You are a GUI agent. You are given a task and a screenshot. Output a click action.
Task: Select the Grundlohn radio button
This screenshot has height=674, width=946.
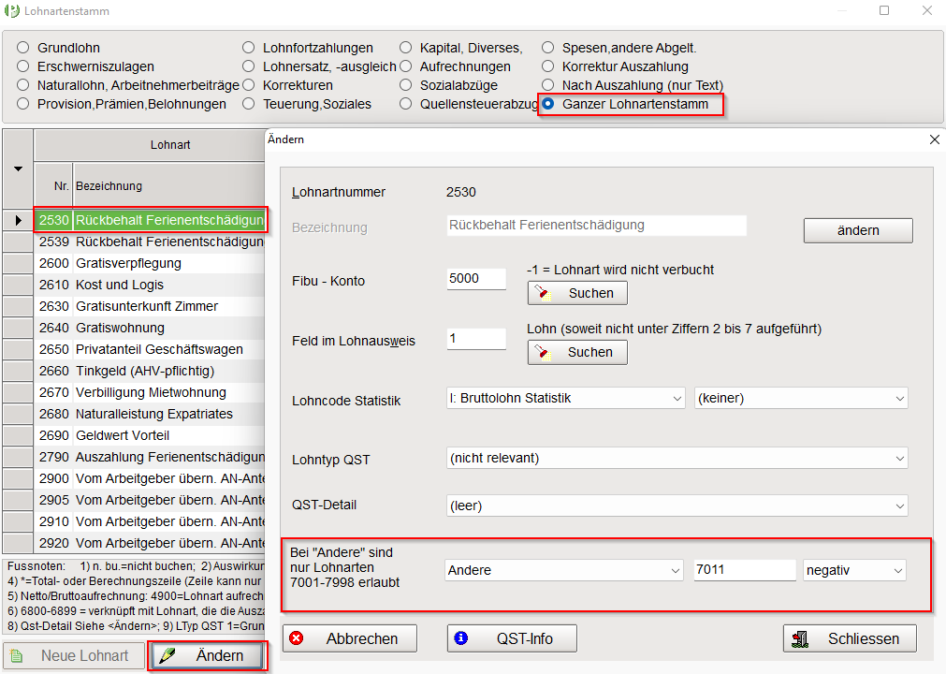coord(23,48)
